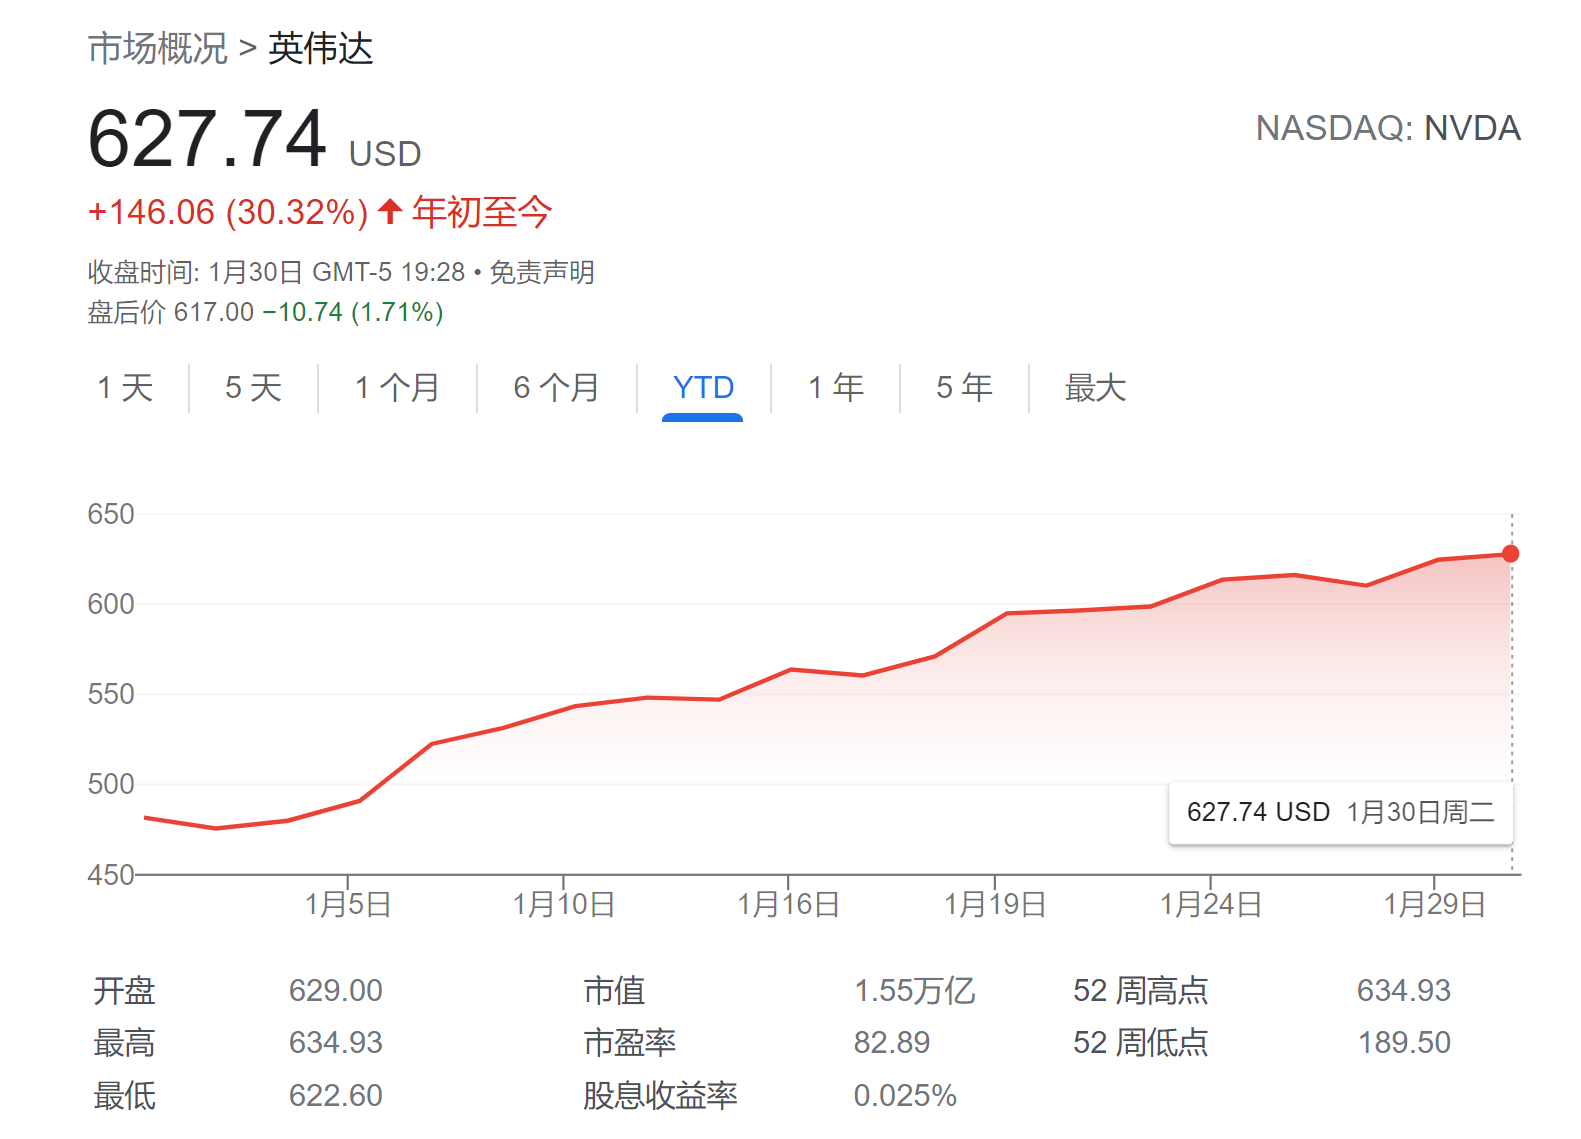Click the 450 y-axis label
Image resolution: width=1581 pixels, height=1139 pixels.
(x=111, y=875)
